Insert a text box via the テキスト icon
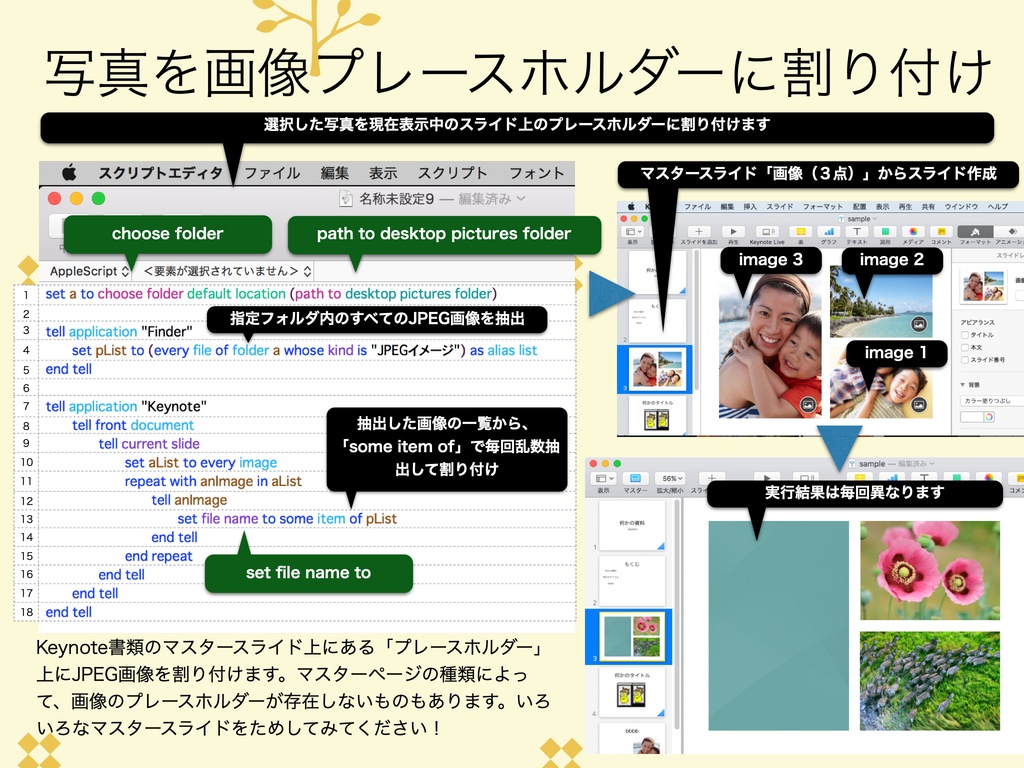This screenshot has height=768, width=1024. (x=857, y=231)
